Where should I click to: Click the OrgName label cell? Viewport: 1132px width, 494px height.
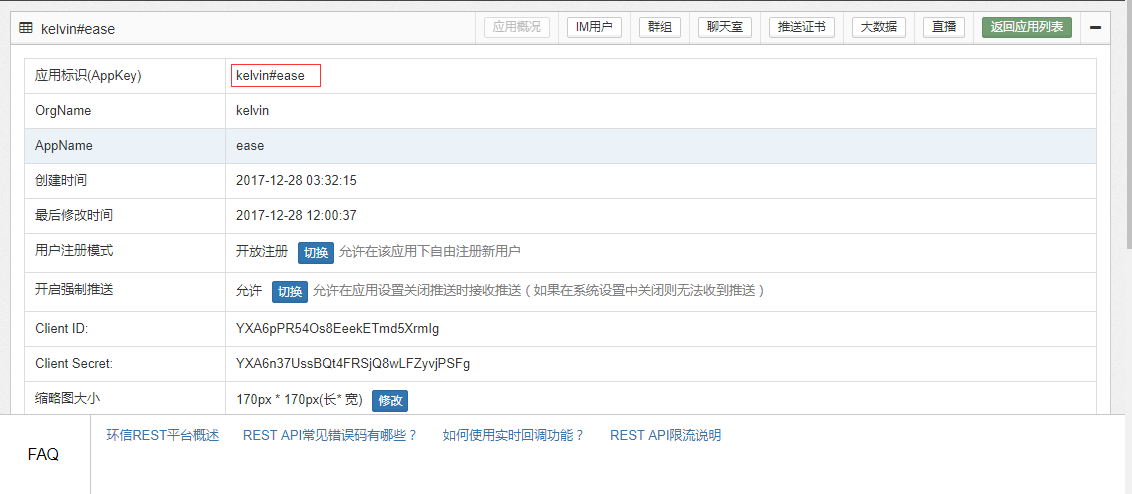(x=125, y=111)
